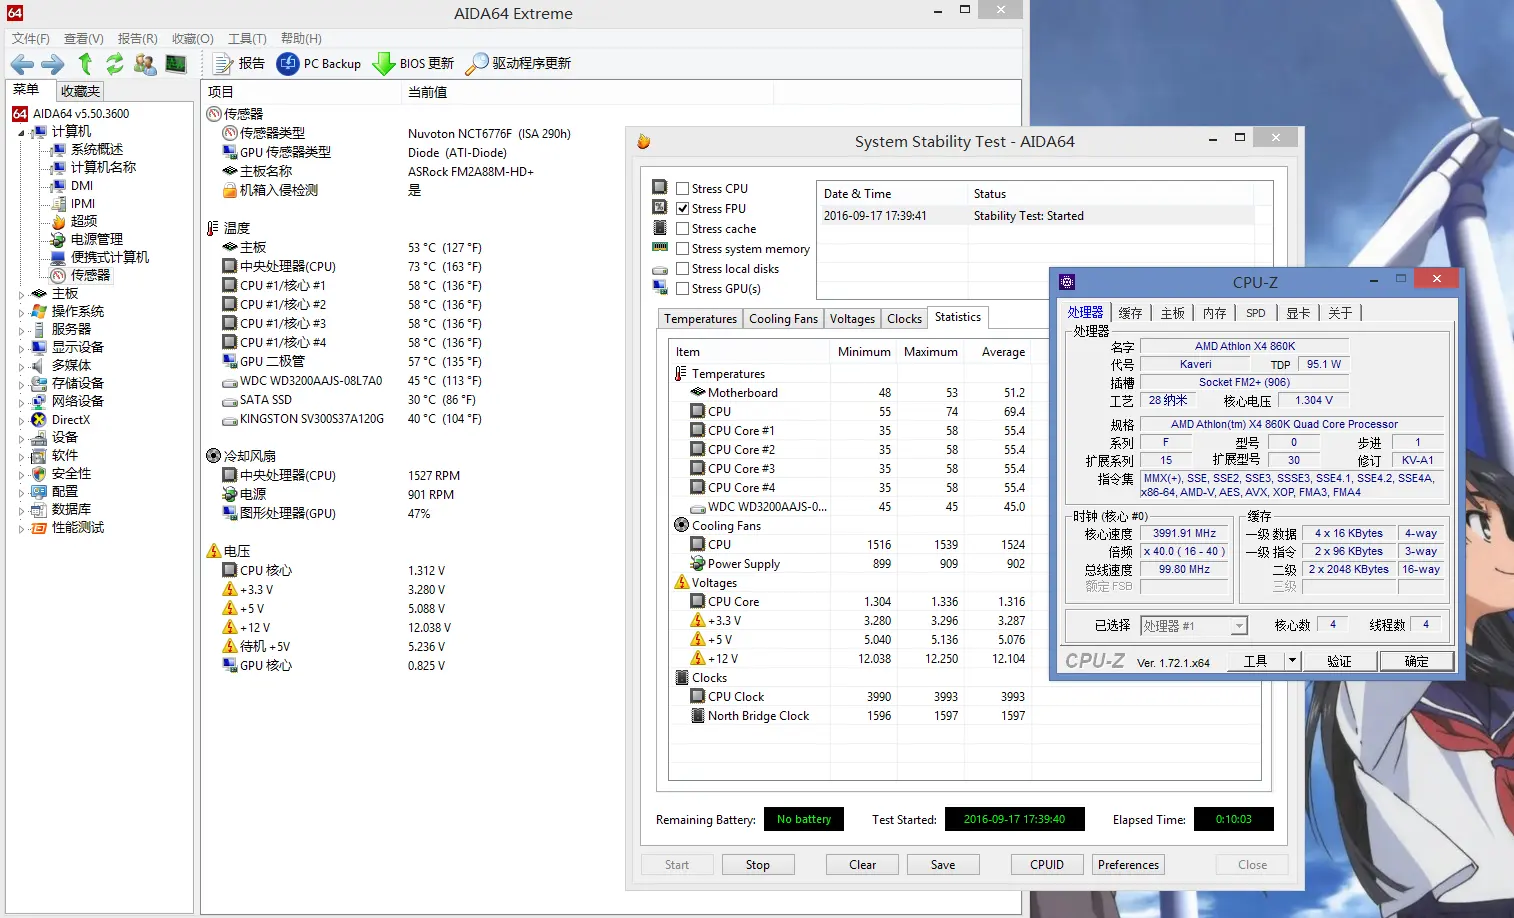
Task: Open 驱动程序更新 driver update search
Action: pos(519,64)
